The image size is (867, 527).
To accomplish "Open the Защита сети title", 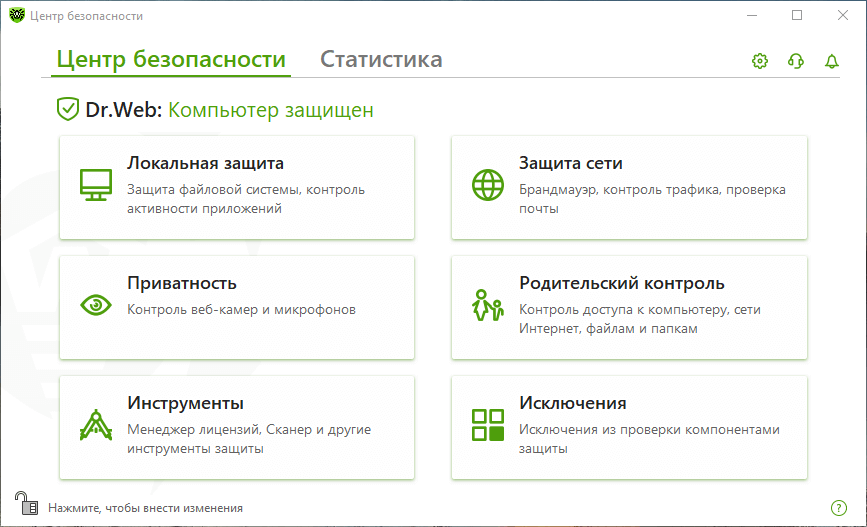I will coord(571,163).
